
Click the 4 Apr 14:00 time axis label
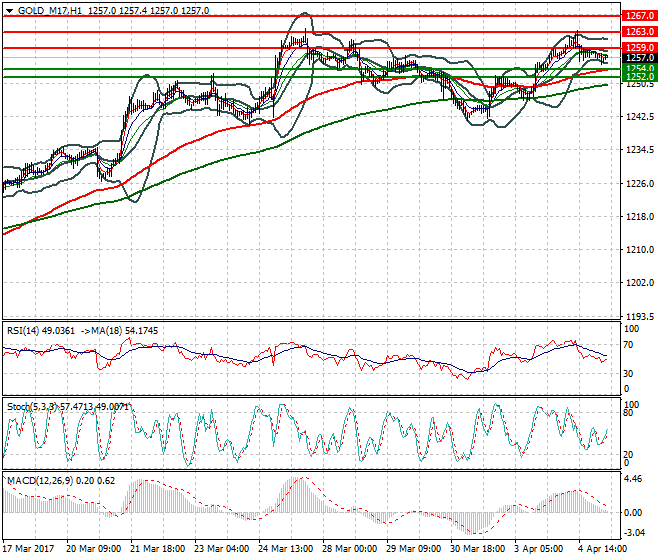click(x=602, y=549)
